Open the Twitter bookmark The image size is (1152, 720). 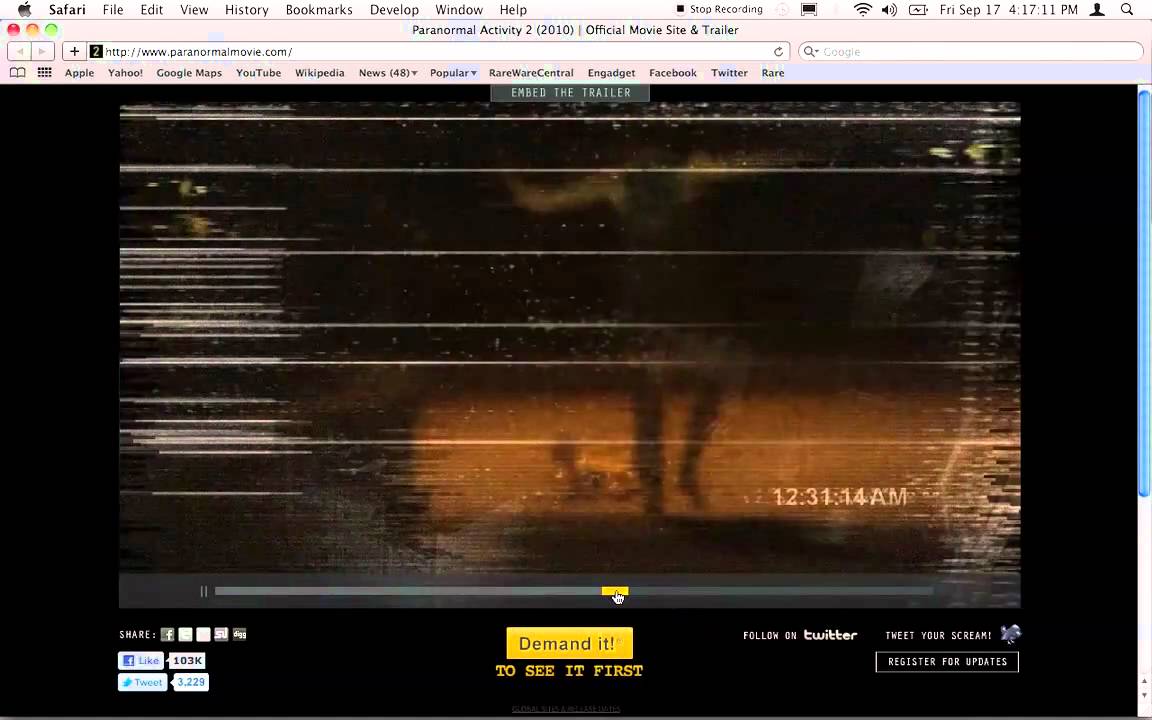730,73
